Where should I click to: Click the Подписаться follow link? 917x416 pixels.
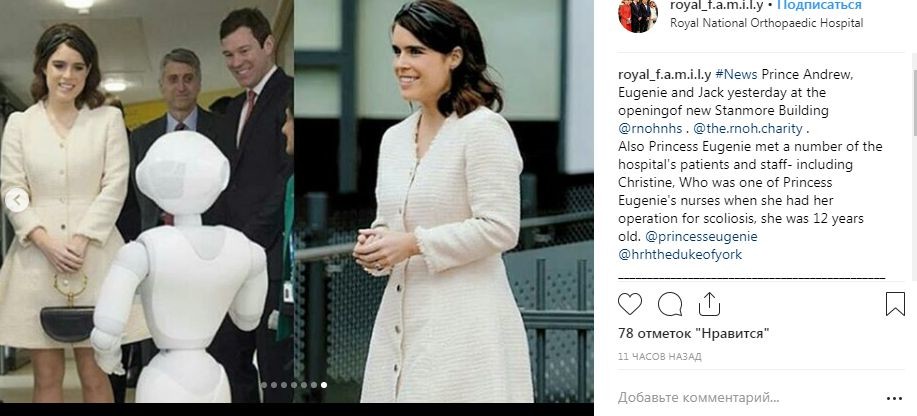[x=819, y=5]
